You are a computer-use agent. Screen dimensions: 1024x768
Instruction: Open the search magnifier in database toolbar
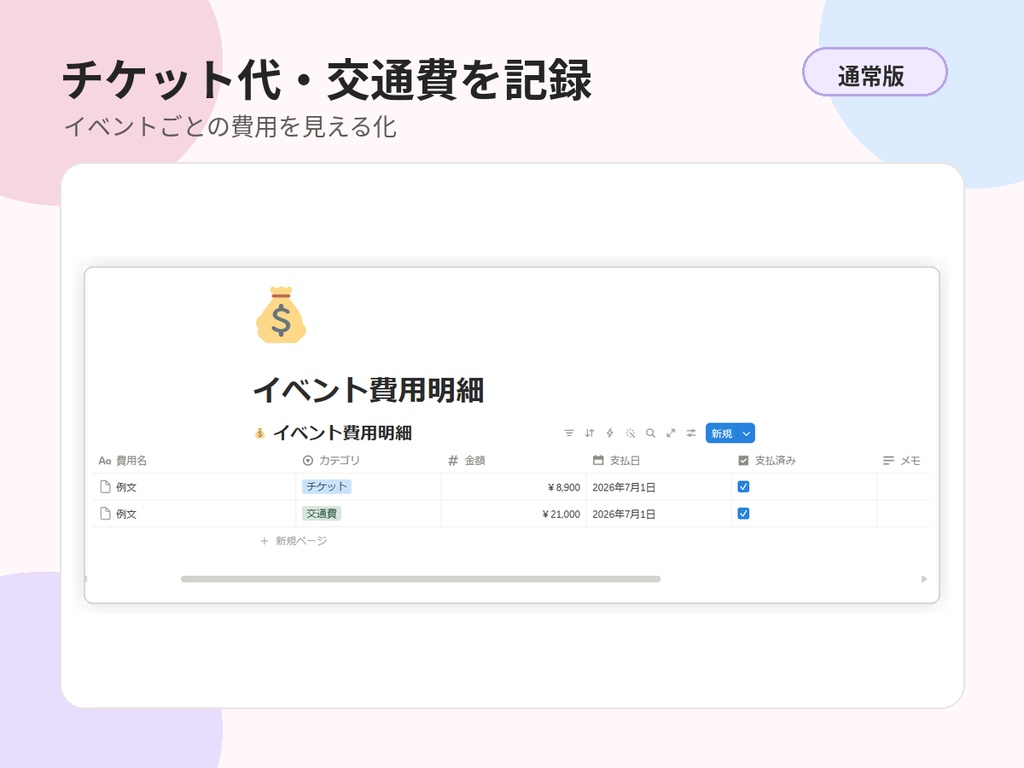coord(650,433)
